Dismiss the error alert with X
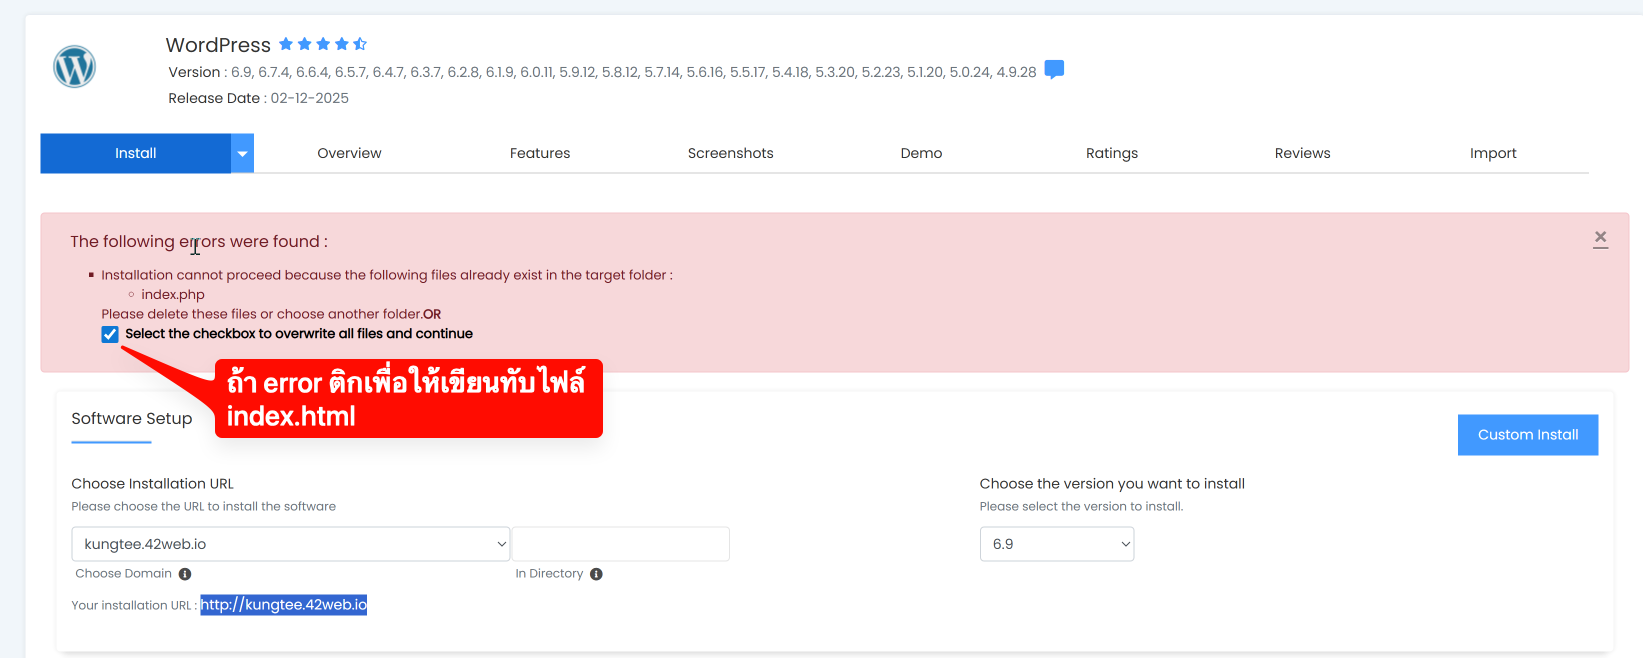Image resolution: width=1643 pixels, height=658 pixels. click(x=1600, y=238)
